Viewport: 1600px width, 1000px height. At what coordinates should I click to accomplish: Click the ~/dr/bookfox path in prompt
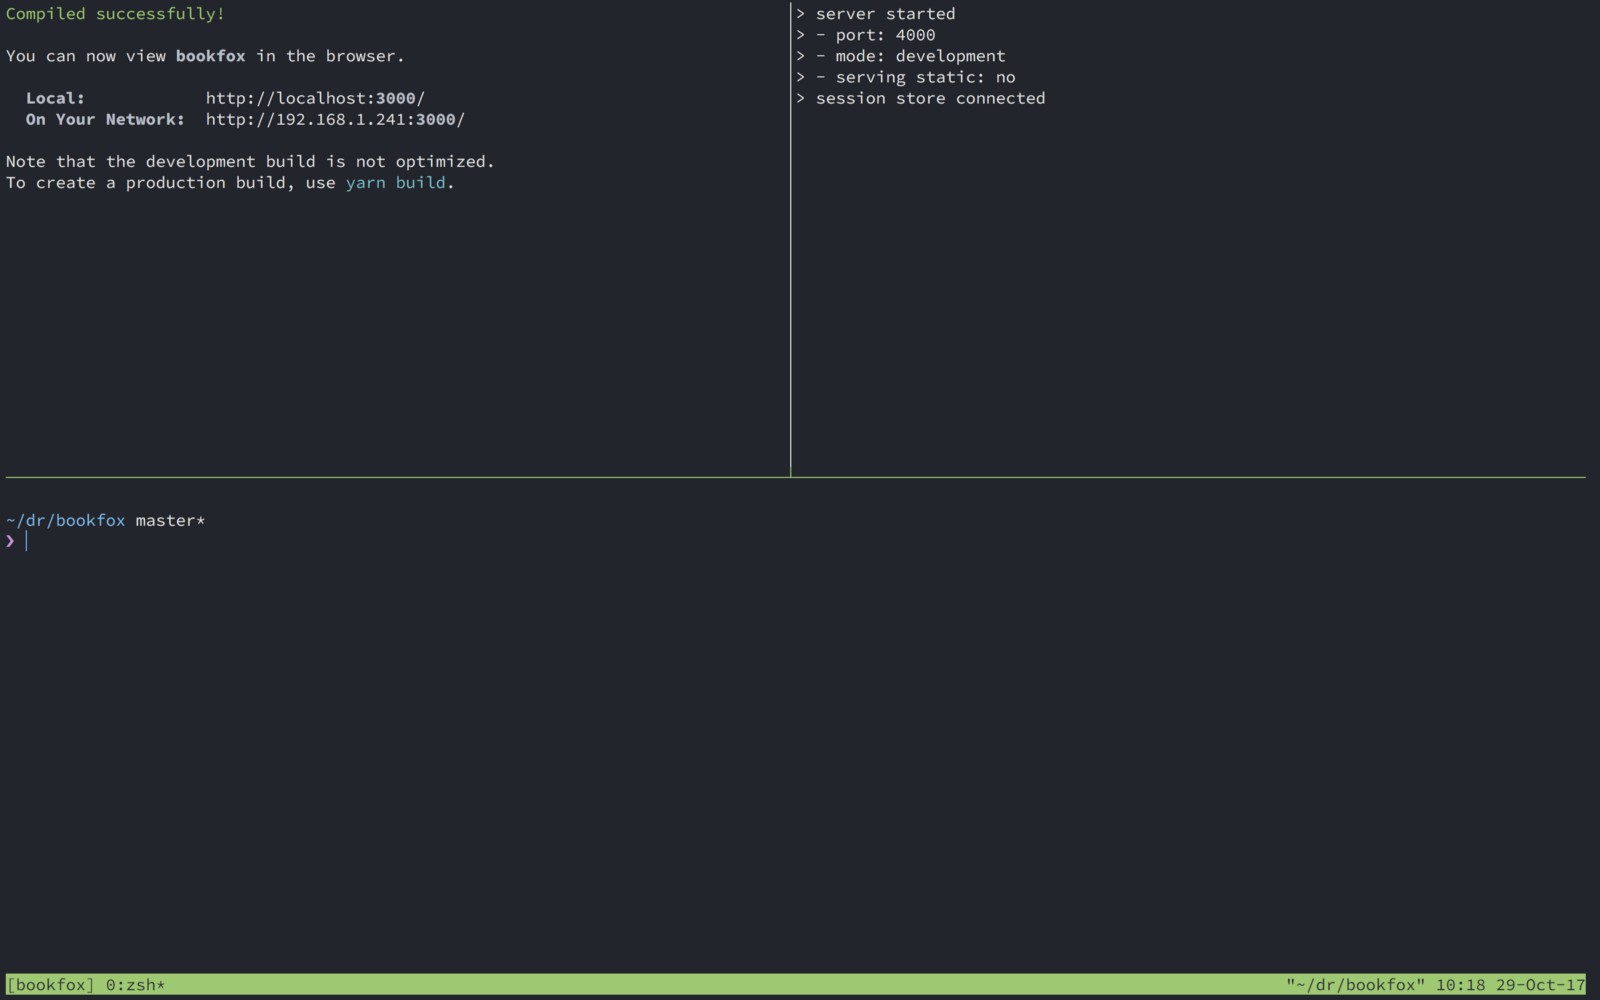click(x=66, y=520)
